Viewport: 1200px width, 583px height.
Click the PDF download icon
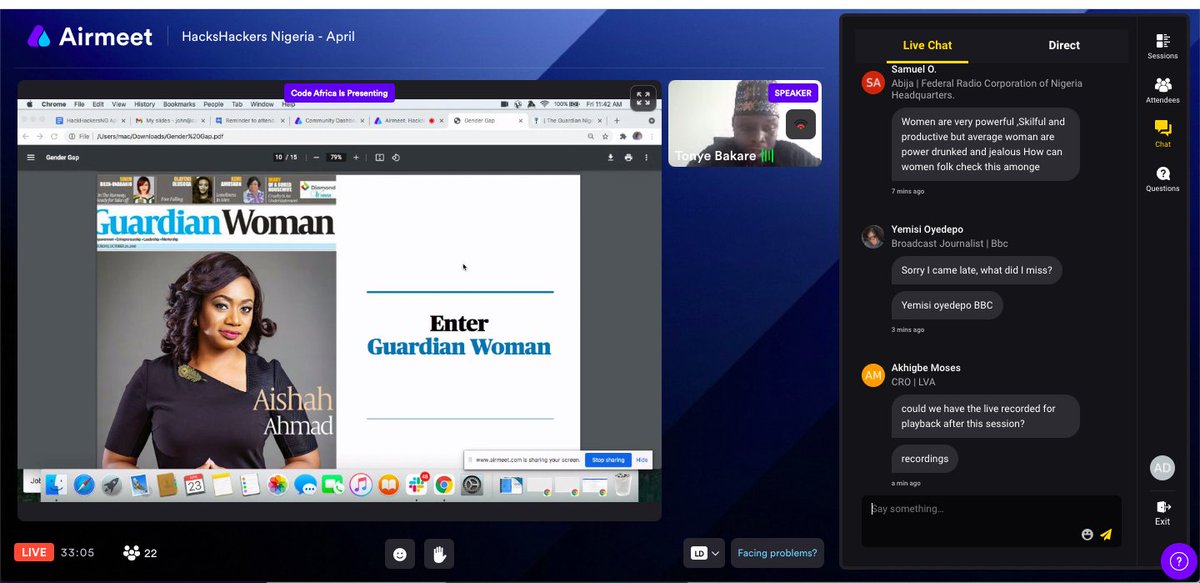(x=610, y=157)
